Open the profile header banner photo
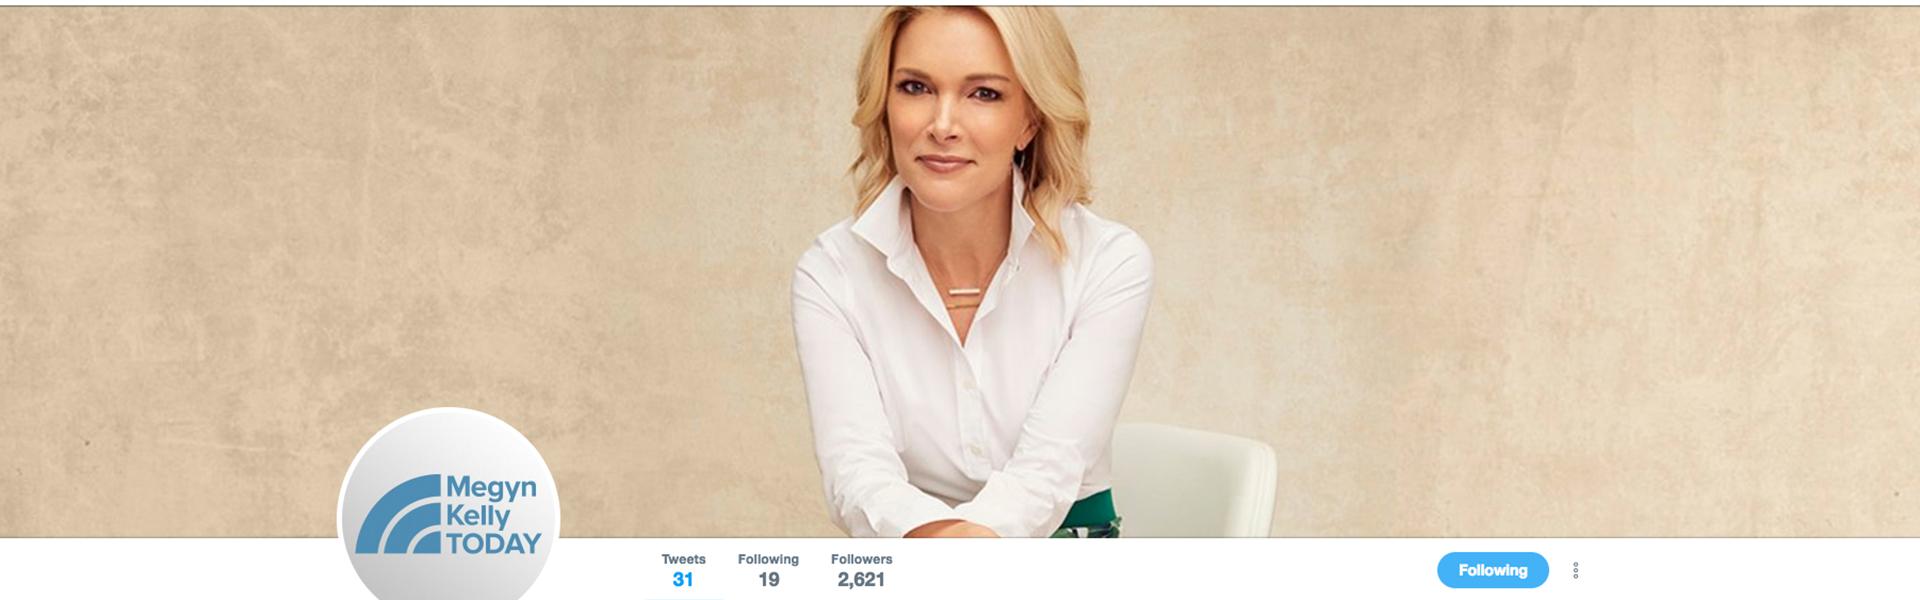 click(x=960, y=271)
